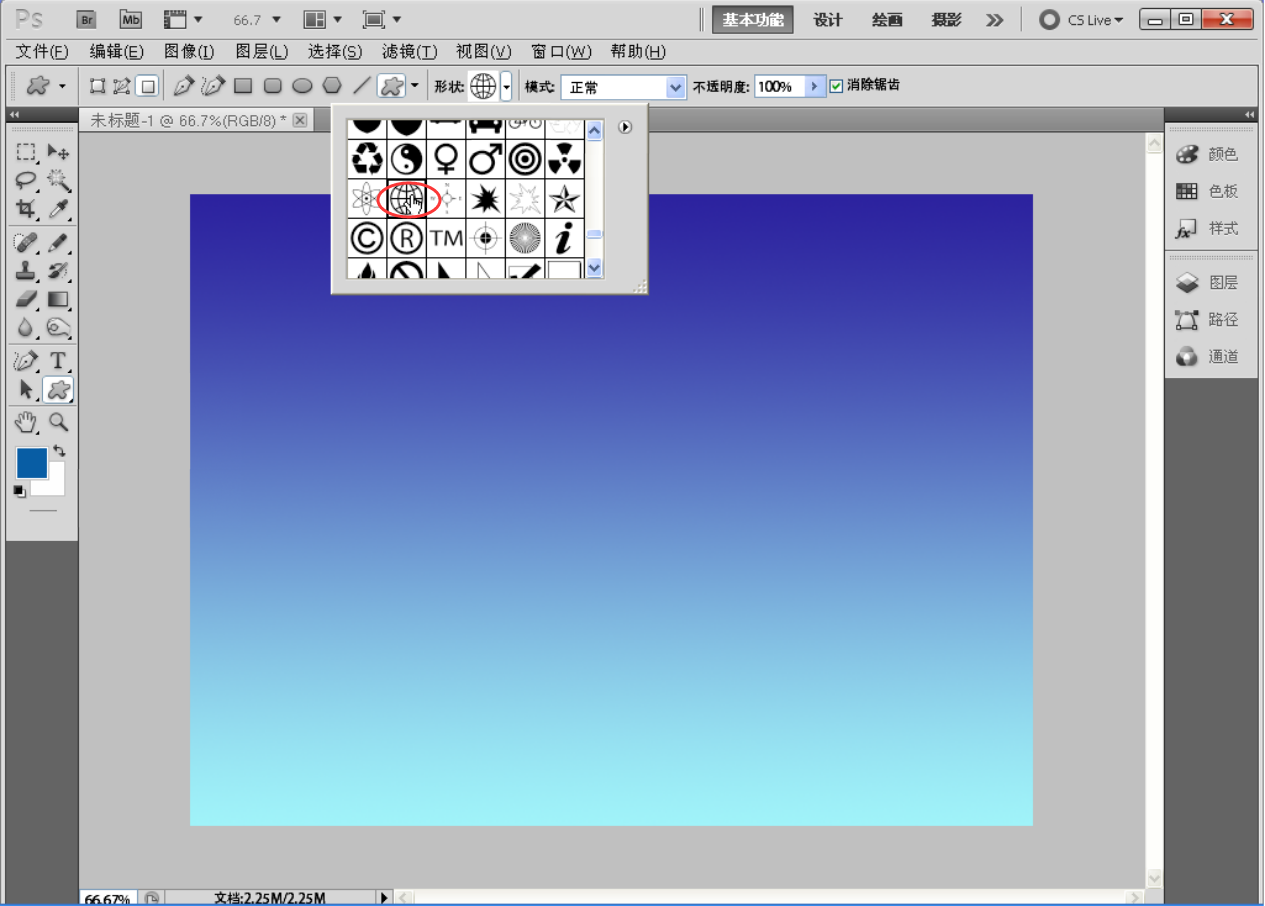Collapse the 形状 shape picker dropdown arrow

point(506,88)
